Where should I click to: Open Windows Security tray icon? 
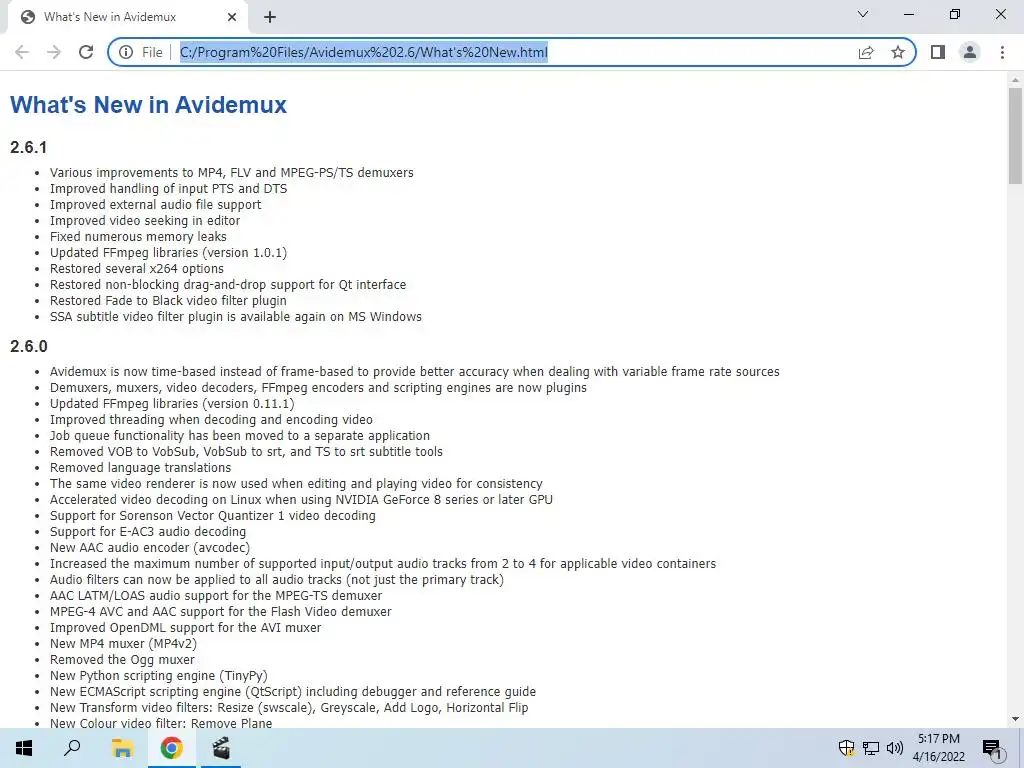846,748
